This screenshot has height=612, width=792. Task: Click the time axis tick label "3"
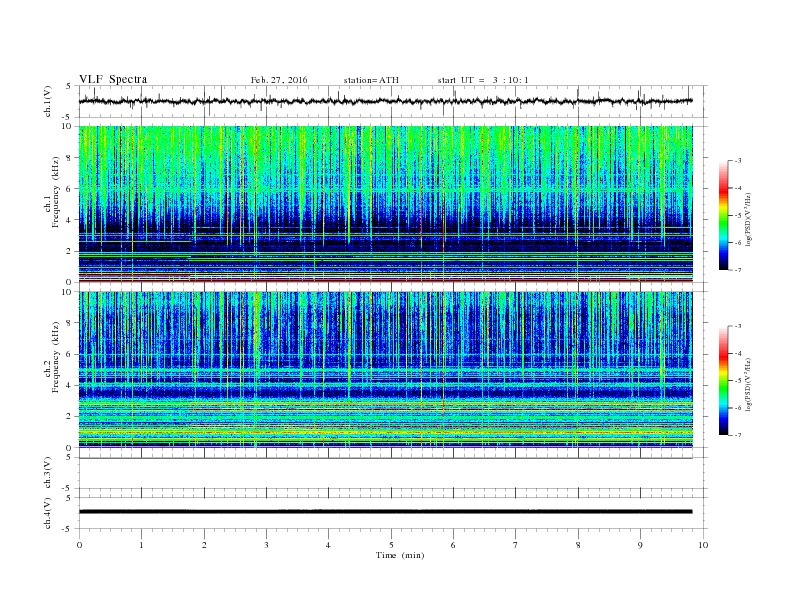(266, 545)
